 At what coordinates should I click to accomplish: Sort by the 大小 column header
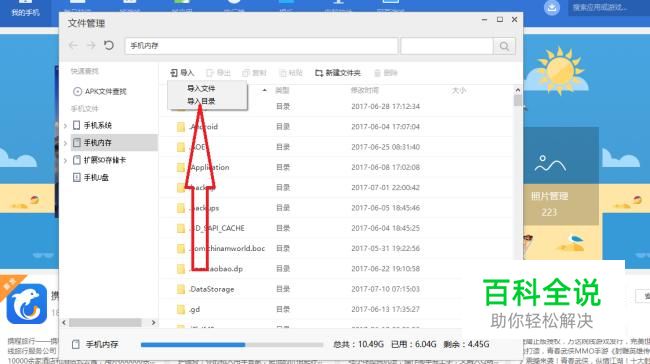[x=459, y=90]
